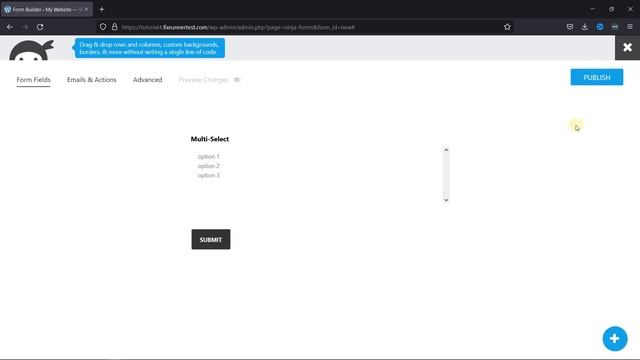Viewport: 640px width, 360px height.
Task: Reload the page with refresh icon
Action: (x=40, y=27)
